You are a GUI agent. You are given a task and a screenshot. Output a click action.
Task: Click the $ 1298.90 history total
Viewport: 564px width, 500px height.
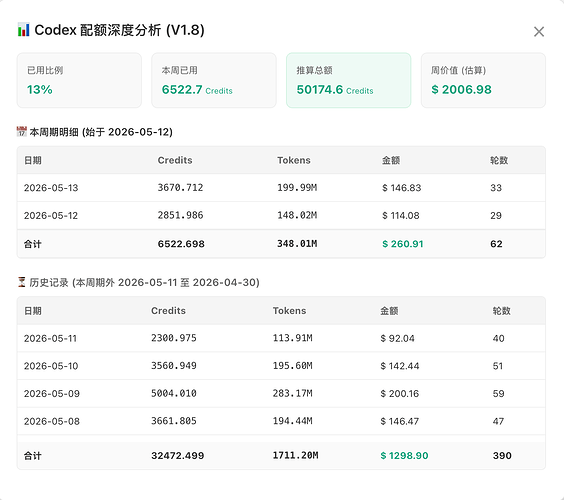click(404, 456)
